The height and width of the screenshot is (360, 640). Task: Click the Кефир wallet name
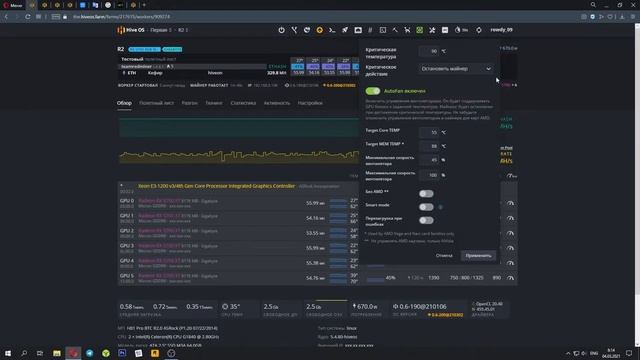tap(155, 73)
